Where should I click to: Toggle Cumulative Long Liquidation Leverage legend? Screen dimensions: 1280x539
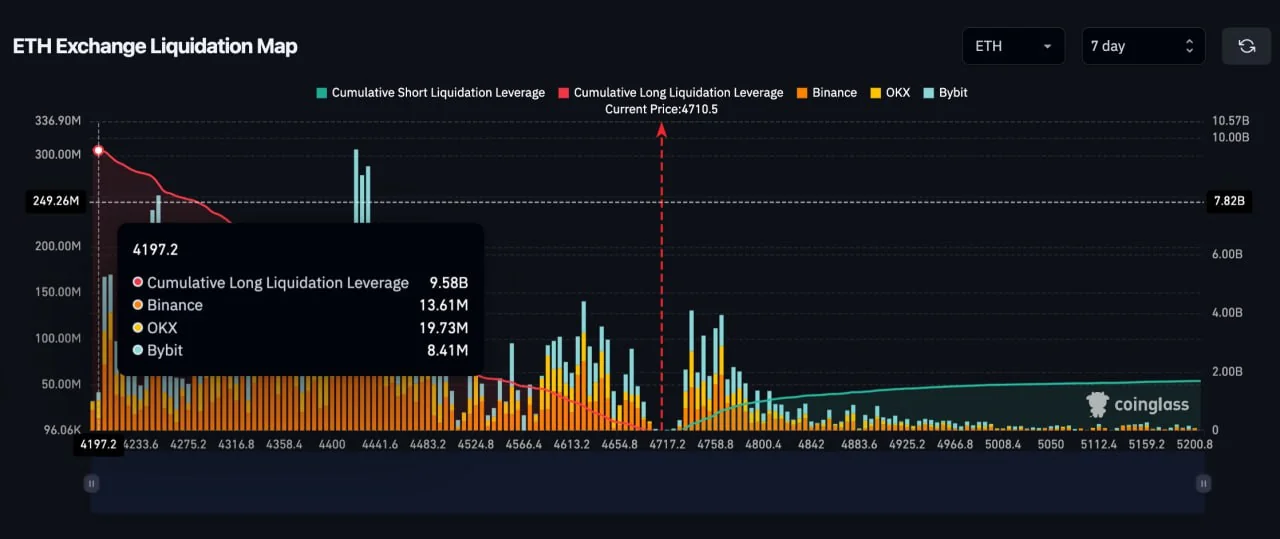670,93
